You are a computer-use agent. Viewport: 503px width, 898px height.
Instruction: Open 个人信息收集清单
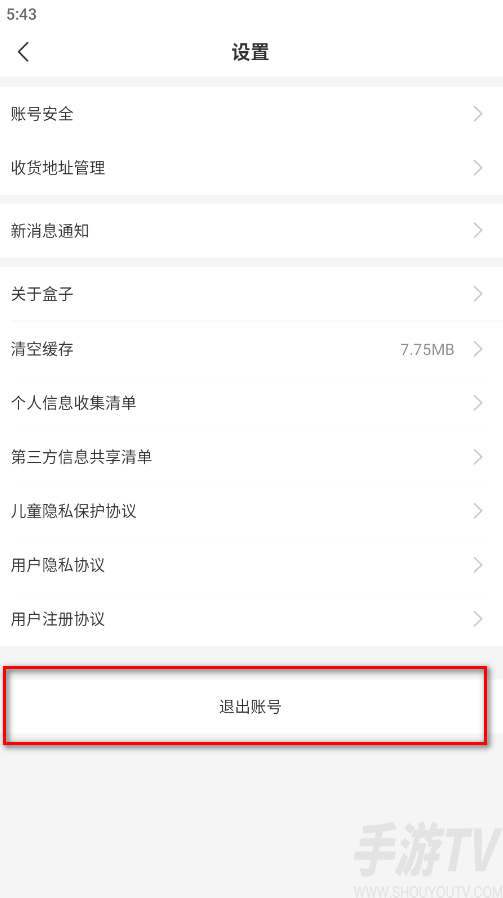252,403
